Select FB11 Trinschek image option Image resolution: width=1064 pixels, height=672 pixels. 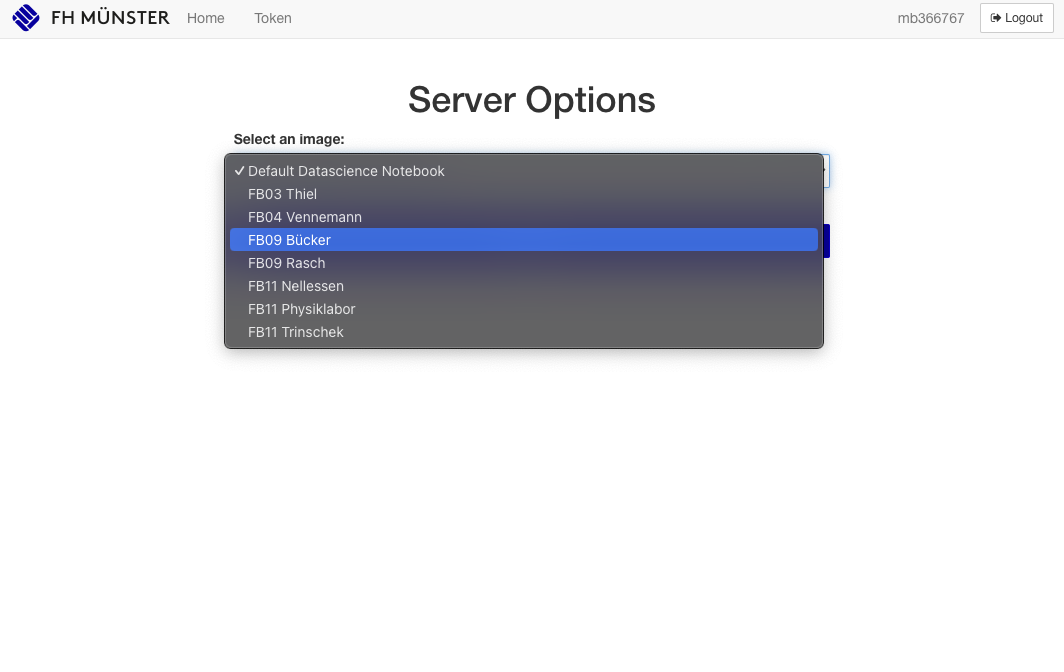295,332
